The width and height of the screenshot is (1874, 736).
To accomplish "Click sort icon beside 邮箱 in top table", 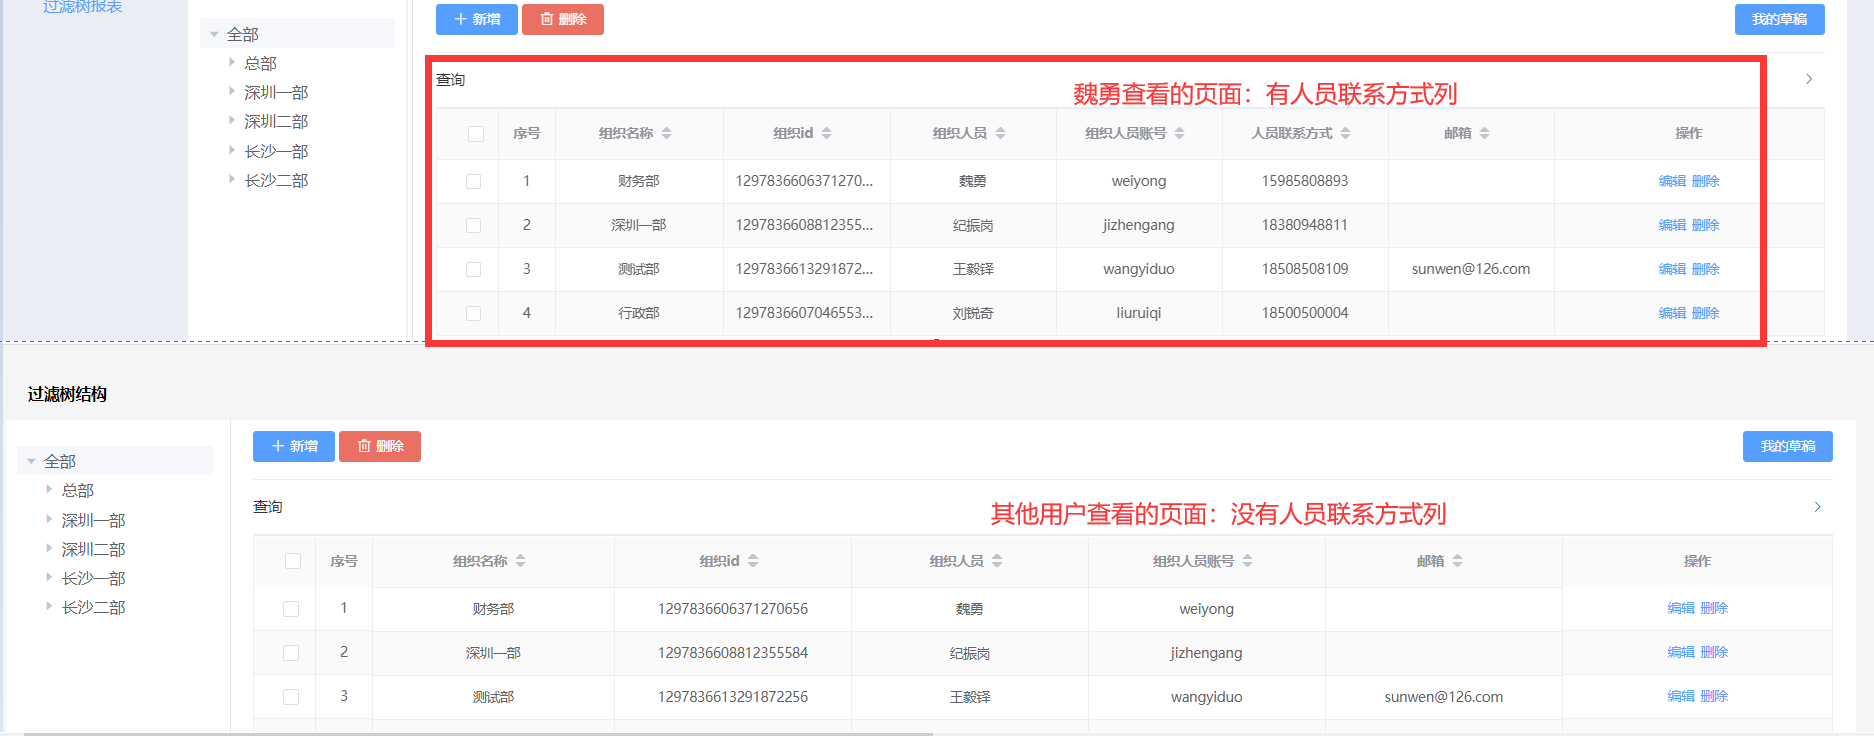I will click(x=1485, y=133).
